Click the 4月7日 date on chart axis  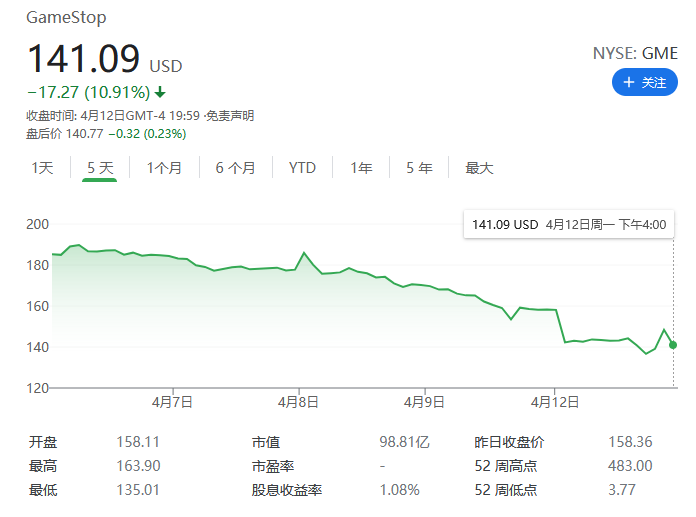click(x=172, y=402)
